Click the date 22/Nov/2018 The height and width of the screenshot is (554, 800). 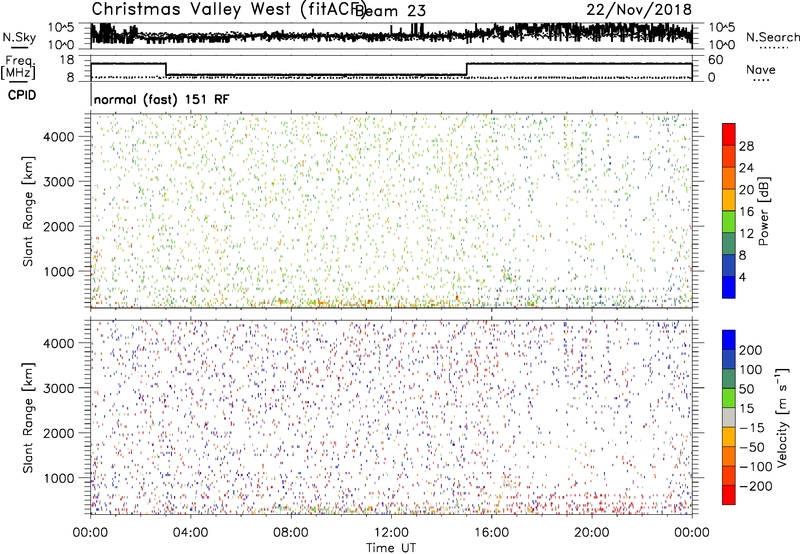pyautogui.click(x=639, y=10)
